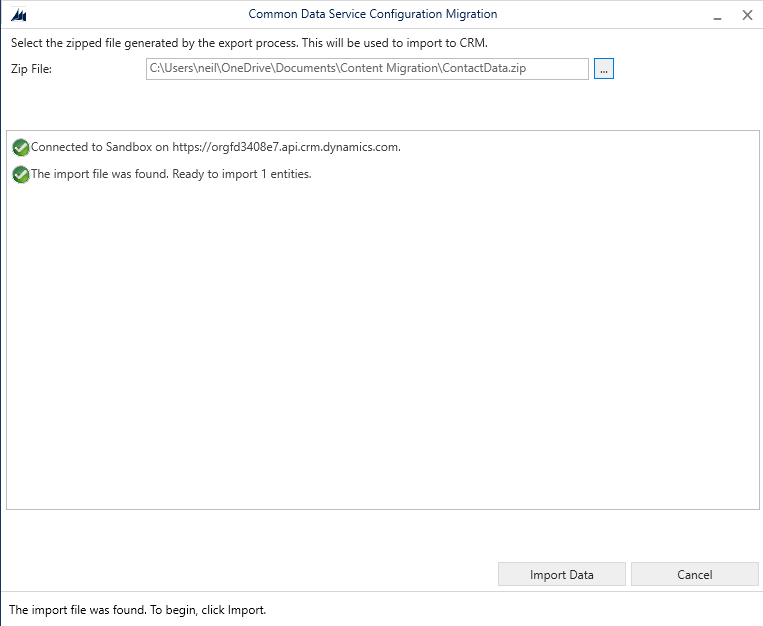Close the Configuration Migration window
This screenshot has height=626, width=763.
tap(747, 15)
